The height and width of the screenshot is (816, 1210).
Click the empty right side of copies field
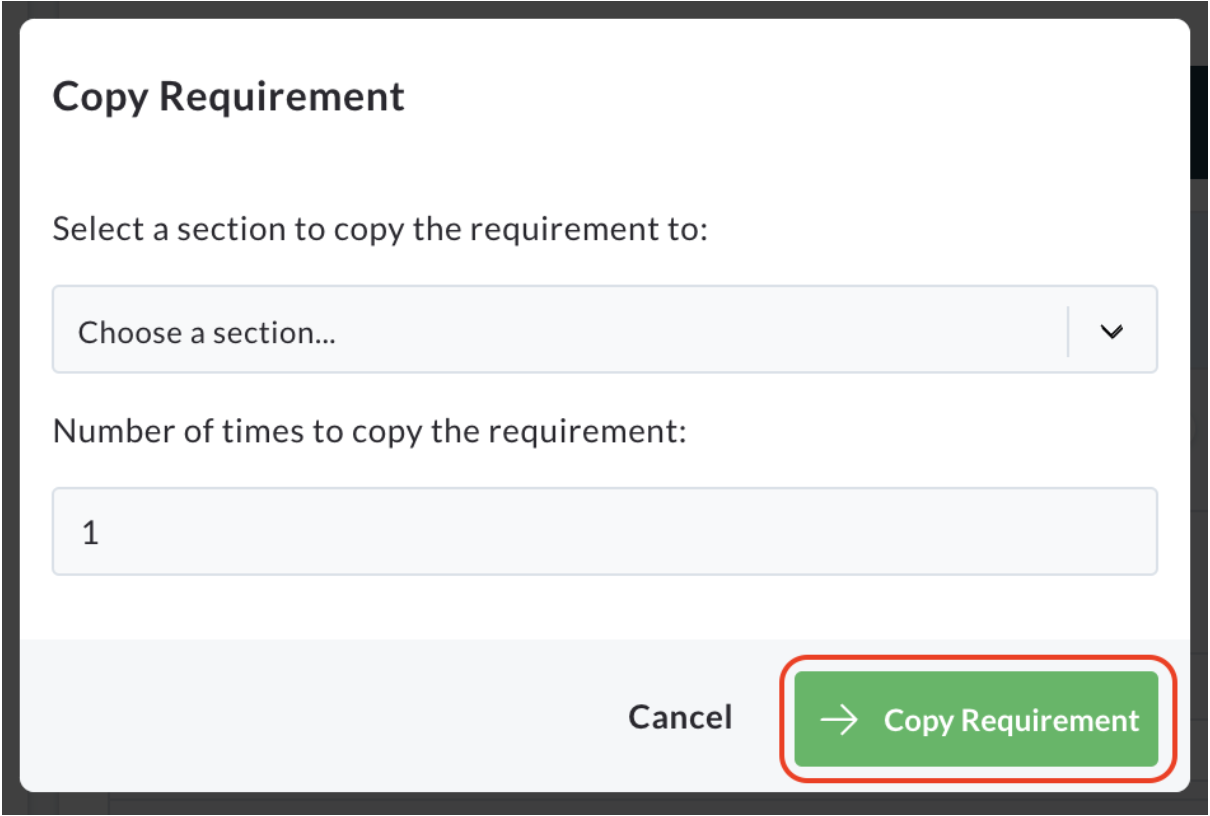pos(900,531)
